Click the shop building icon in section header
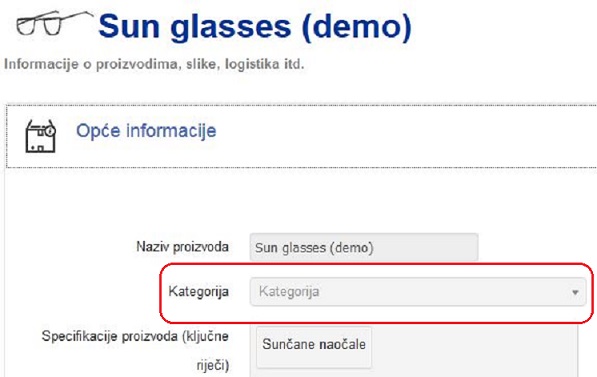This screenshot has height=377, width=597. [40, 136]
